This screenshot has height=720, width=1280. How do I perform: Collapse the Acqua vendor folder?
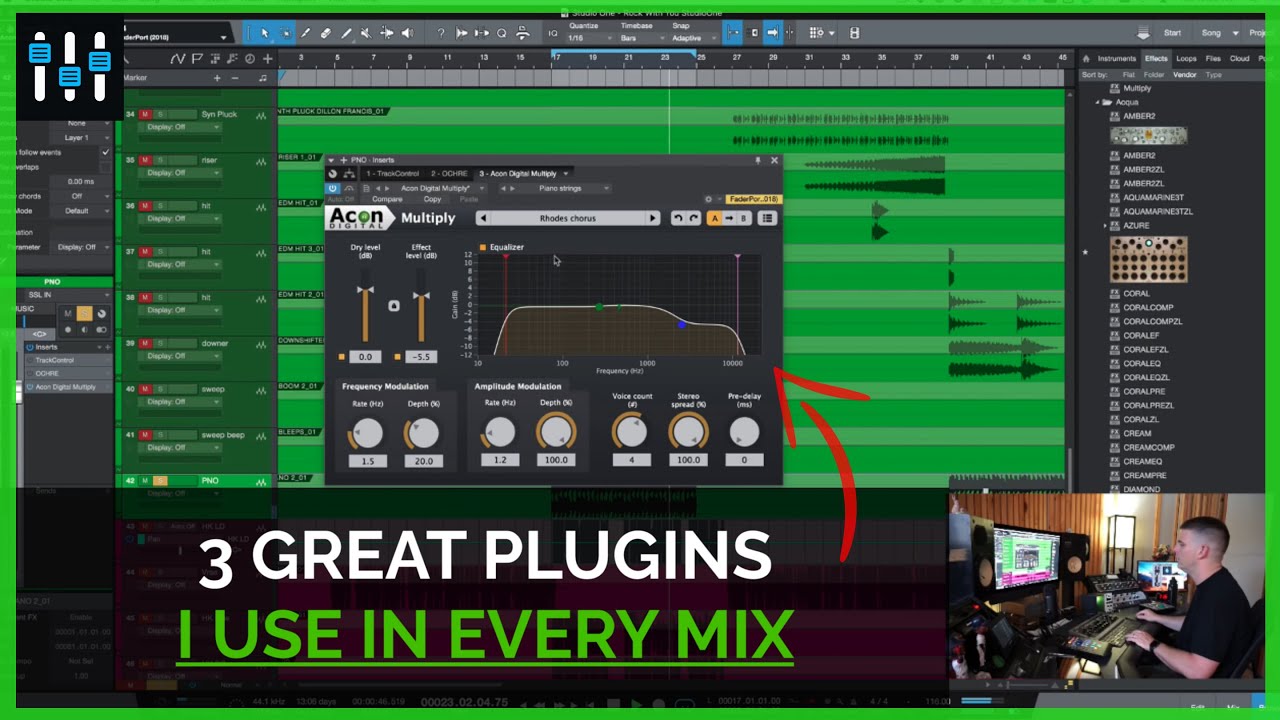[x=1097, y=102]
